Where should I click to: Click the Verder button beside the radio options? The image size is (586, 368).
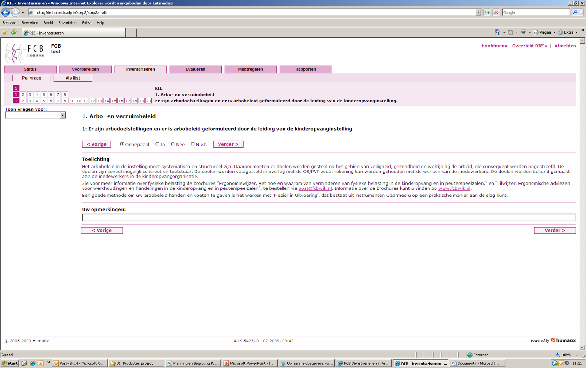coord(228,144)
